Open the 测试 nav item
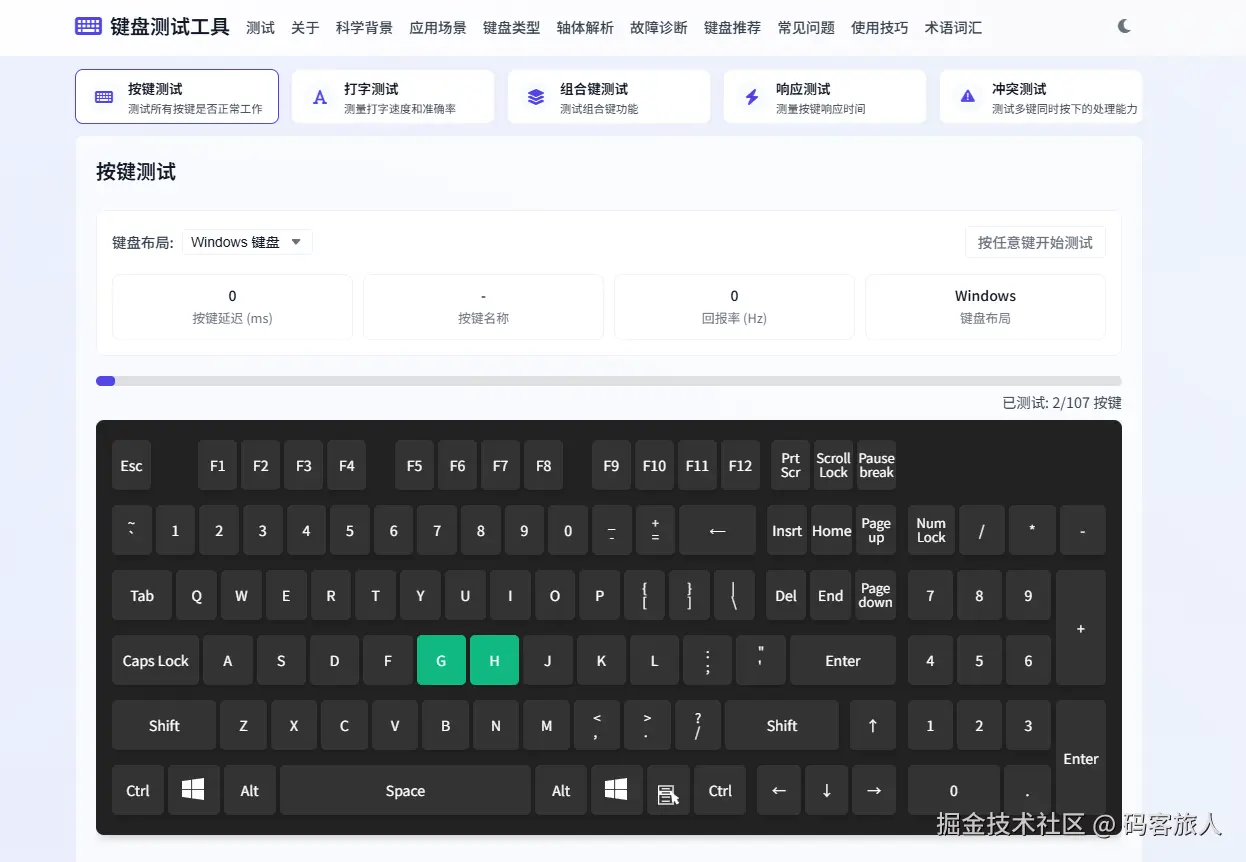 [x=260, y=28]
